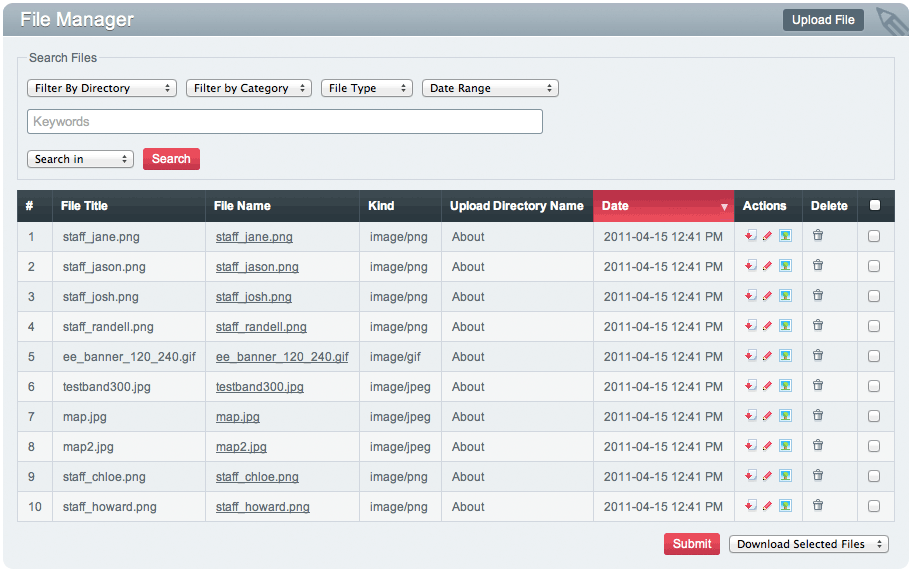This screenshot has width=912, height=571.
Task: Edit staff_randell.png with the pencil icon
Action: (768, 326)
